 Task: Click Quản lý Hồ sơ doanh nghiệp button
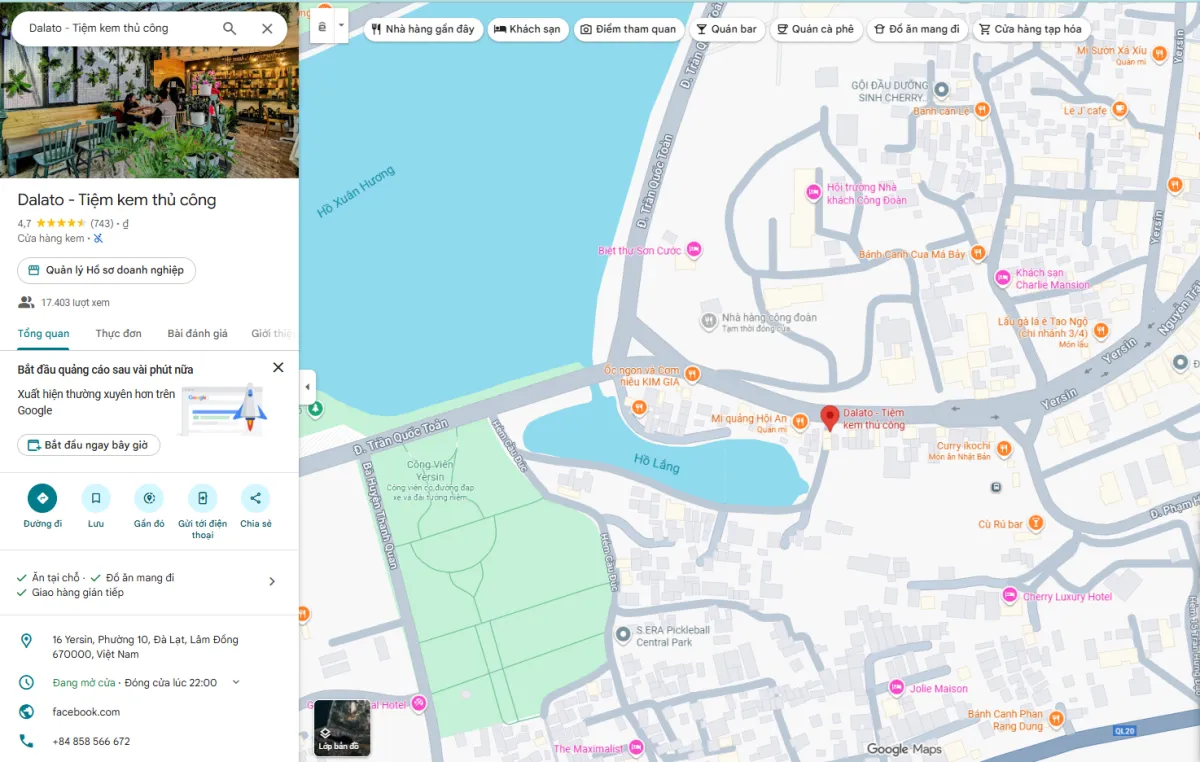click(x=107, y=270)
